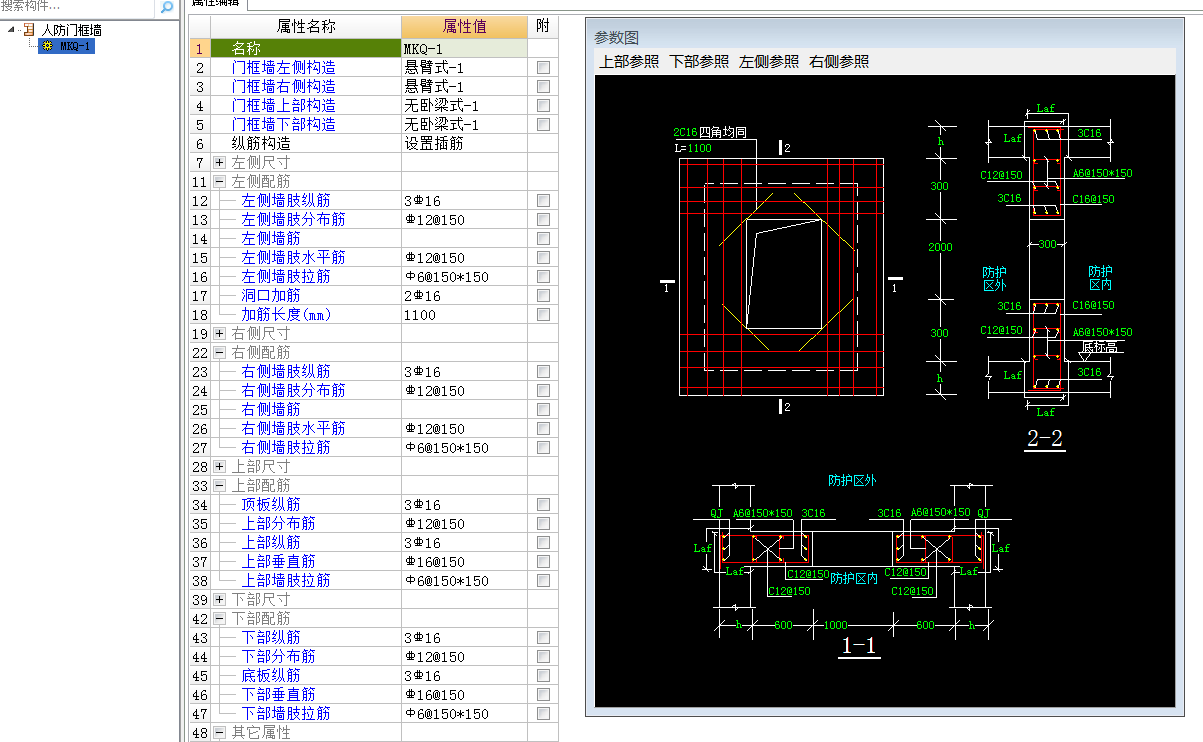Image resolution: width=1203 pixels, height=742 pixels.
Task: Click 洞口加筋 value cell
Action: click(464, 295)
